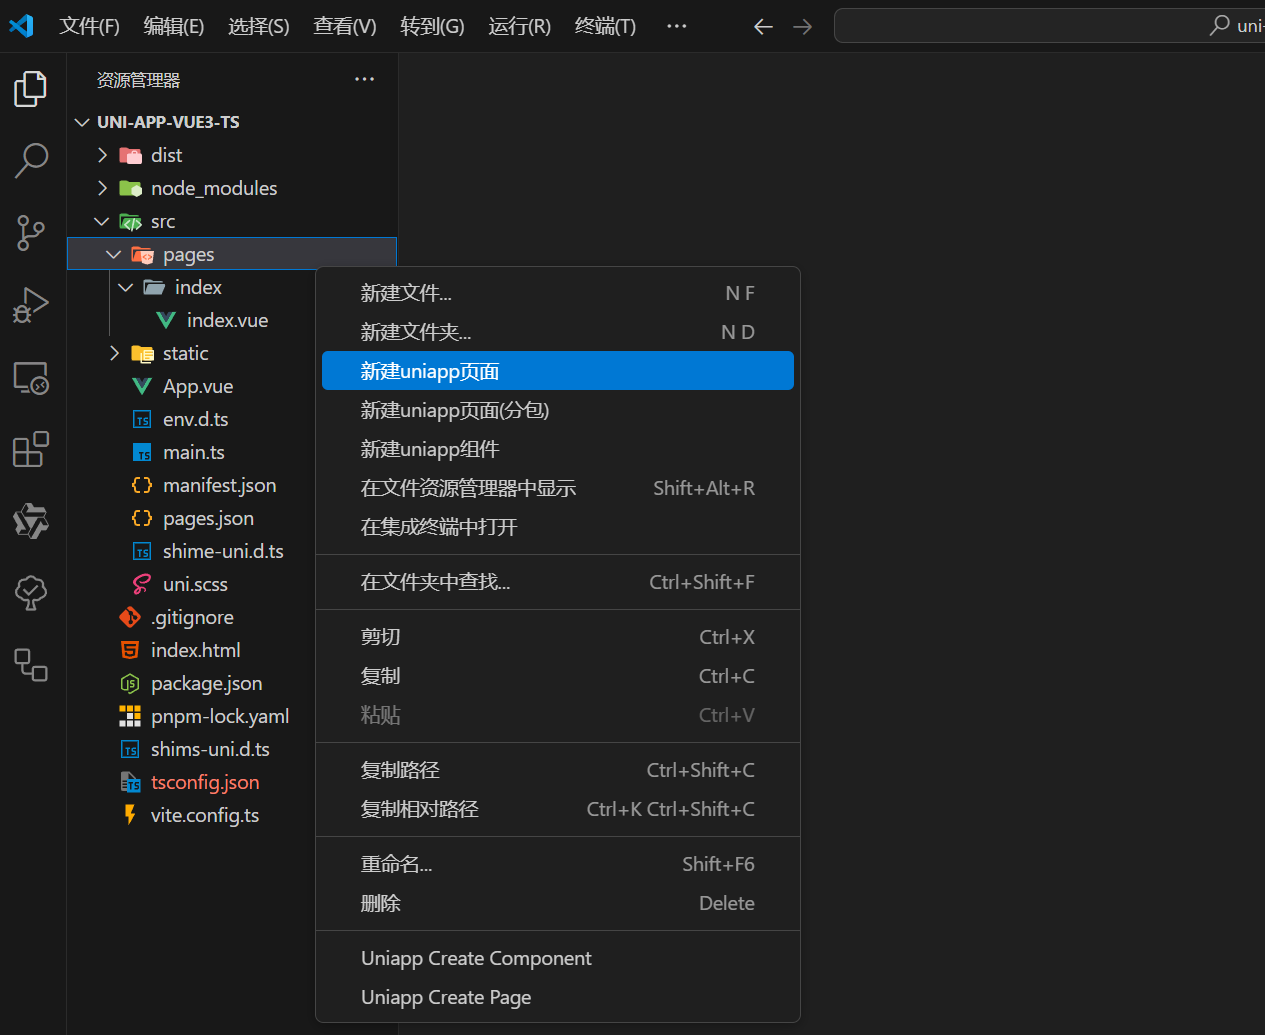Choose 剪切 from context menu
The image size is (1265, 1035).
coord(558,637)
